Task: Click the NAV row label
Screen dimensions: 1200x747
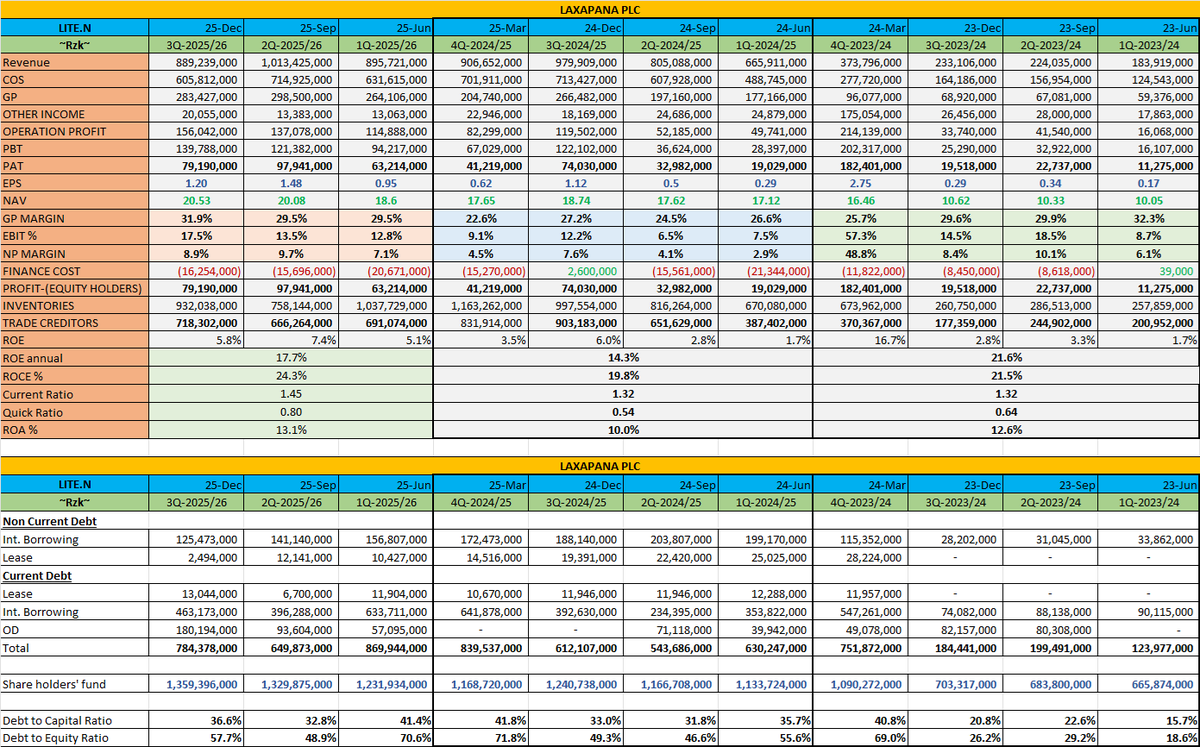Action: pyautogui.click(x=75, y=200)
